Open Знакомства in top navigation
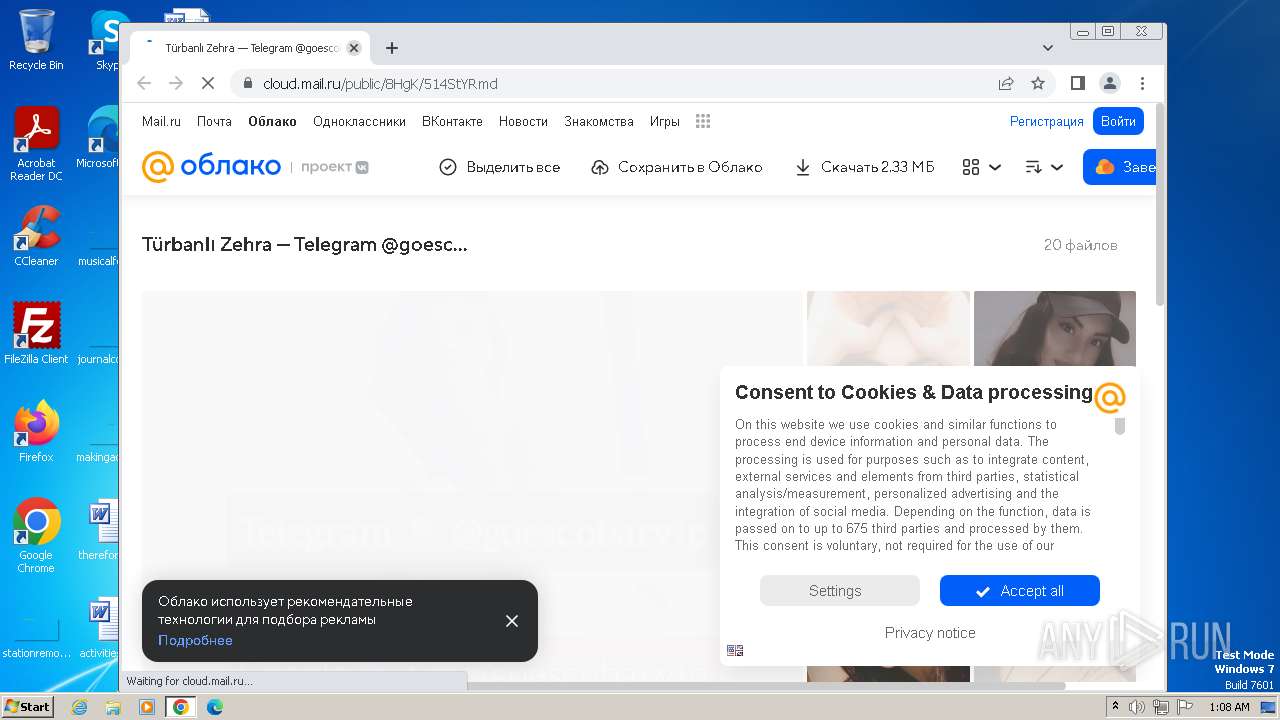 (599, 121)
